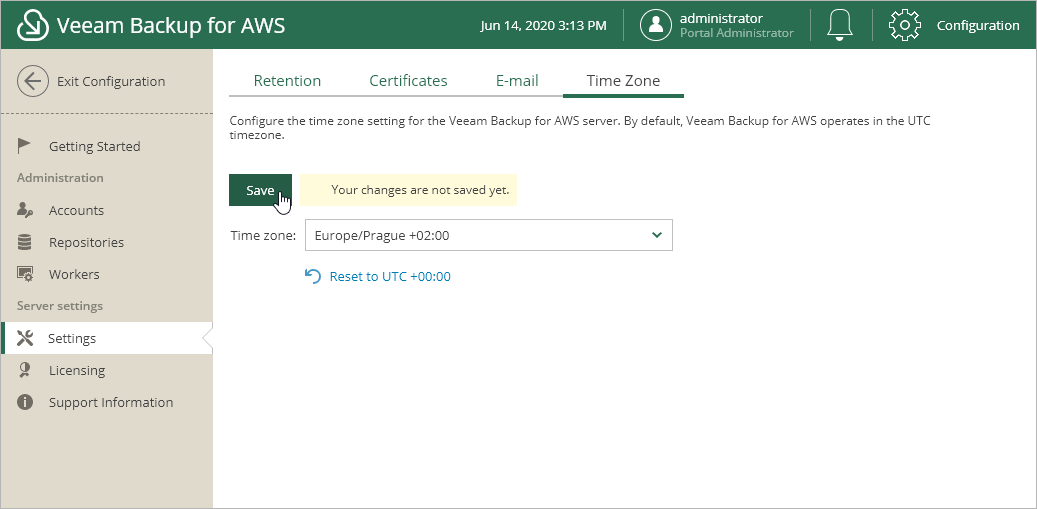Click the 'Time zone:' field label
Viewport: 1037px width, 509px height.
[x=263, y=235]
